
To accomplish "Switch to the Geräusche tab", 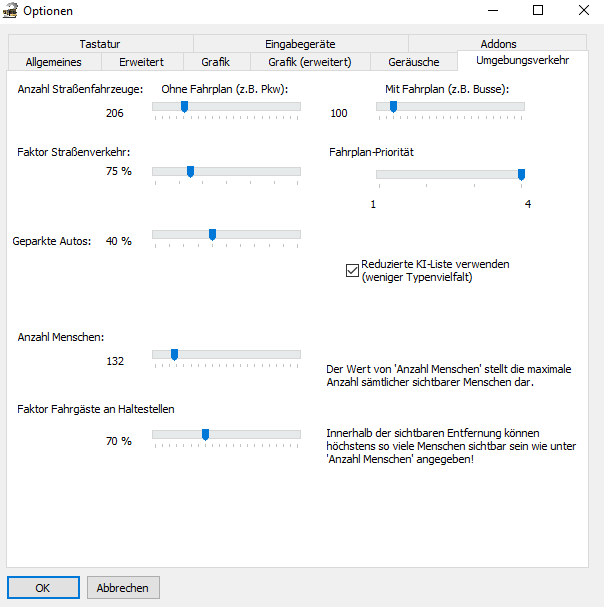I will click(413, 62).
